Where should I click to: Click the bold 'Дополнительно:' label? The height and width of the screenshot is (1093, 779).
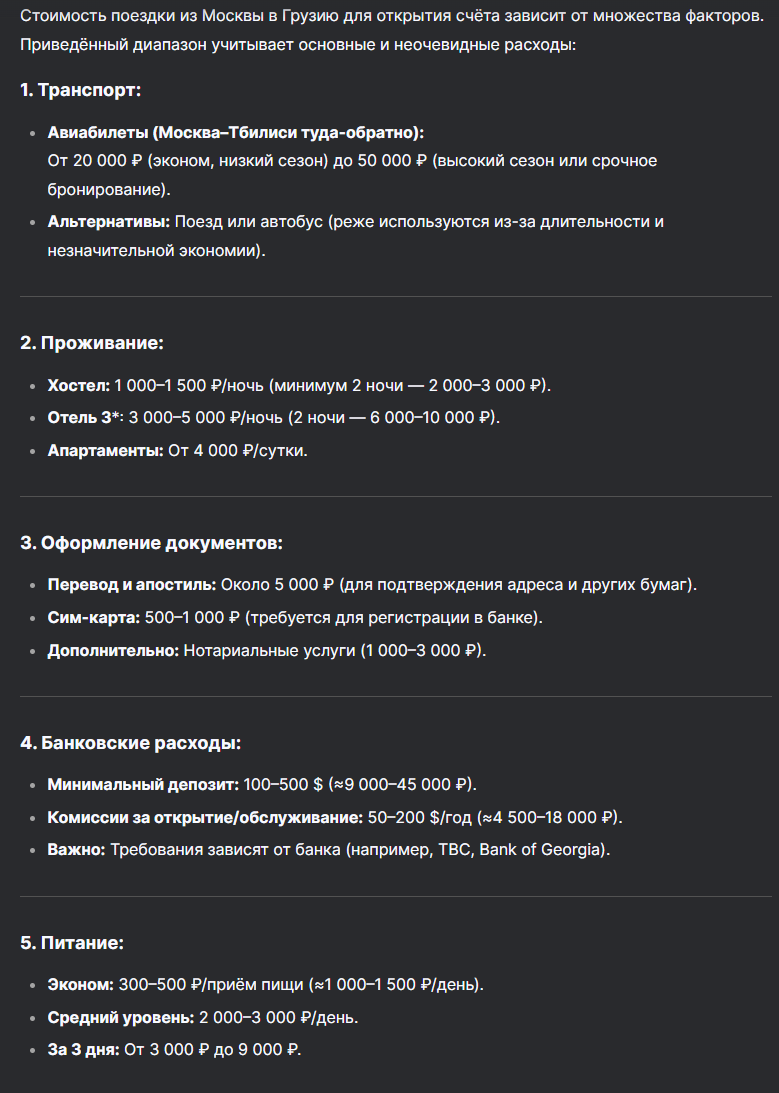(x=113, y=650)
